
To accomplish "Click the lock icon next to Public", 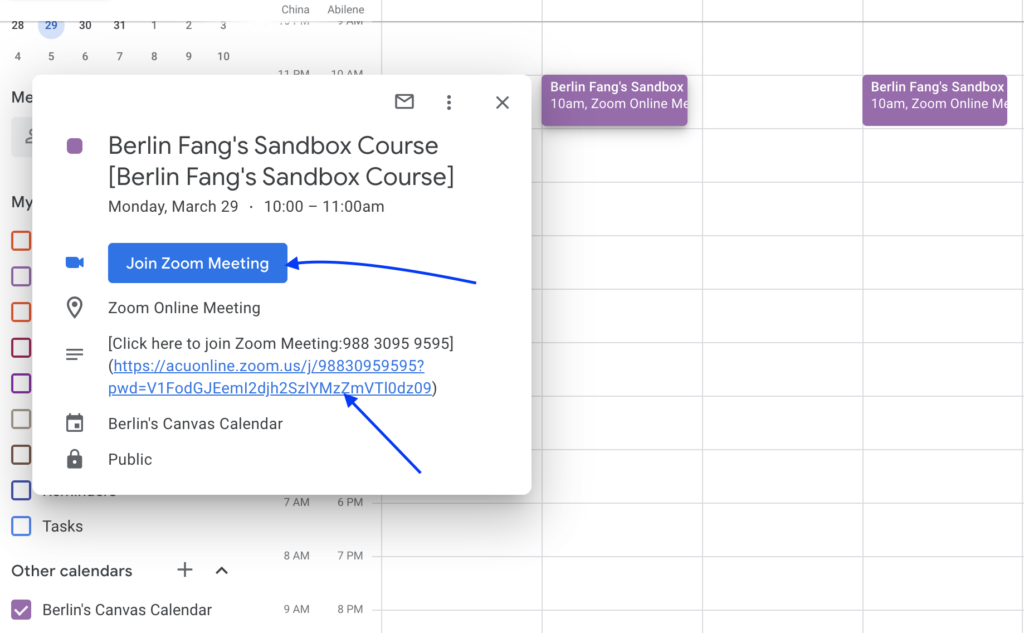I will [x=75, y=459].
